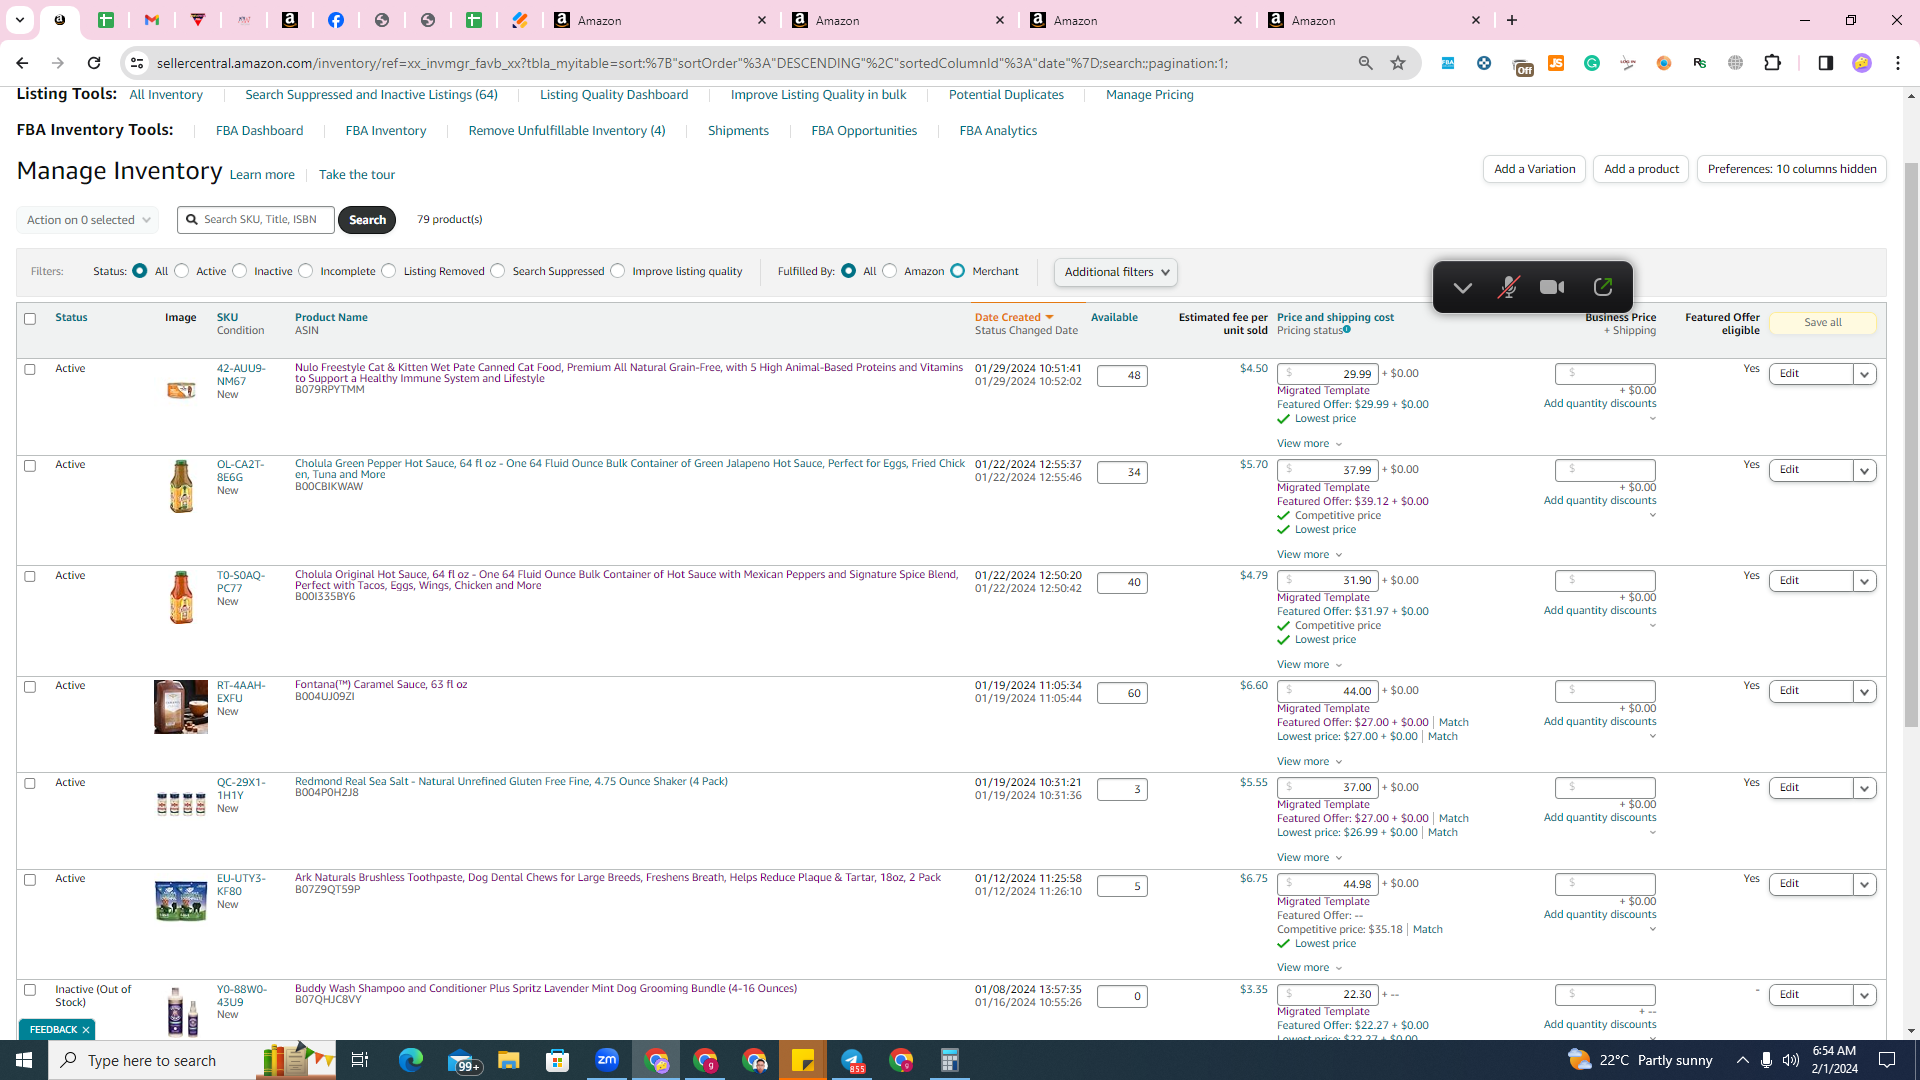
Task: Open FBA Analytics
Action: [x=998, y=131]
